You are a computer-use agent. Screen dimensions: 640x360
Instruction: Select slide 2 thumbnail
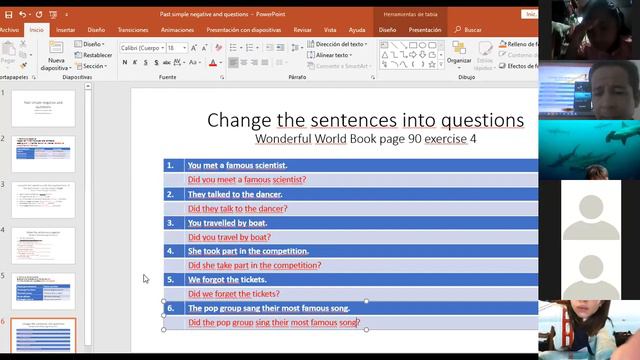click(x=43, y=154)
